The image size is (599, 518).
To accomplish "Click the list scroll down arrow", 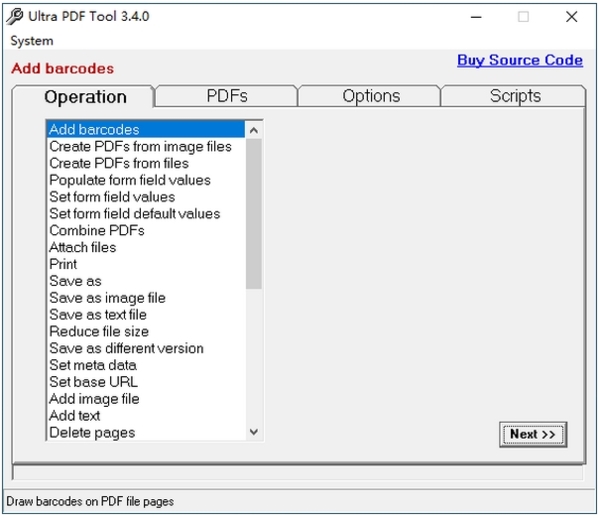I will coord(254,432).
